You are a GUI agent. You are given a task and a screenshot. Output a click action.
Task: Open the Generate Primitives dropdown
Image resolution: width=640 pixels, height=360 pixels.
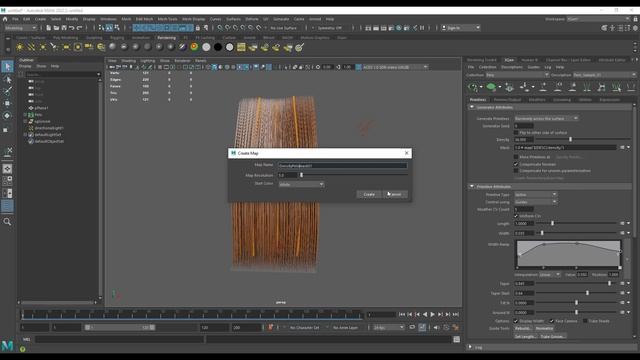pyautogui.click(x=546, y=118)
